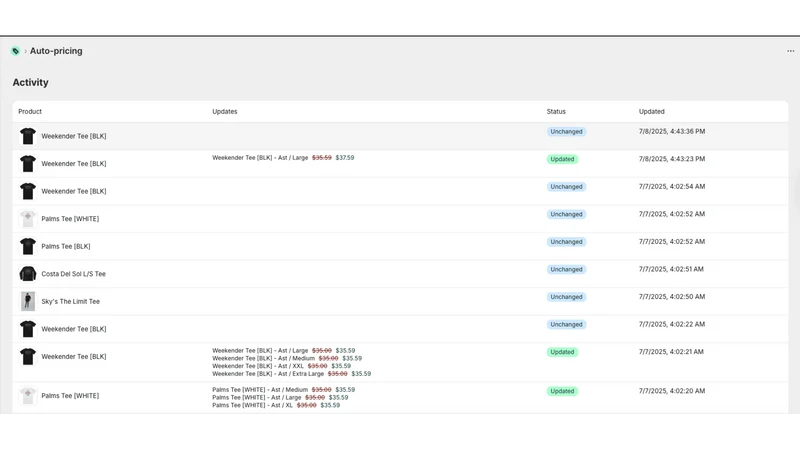Viewport: 800px width, 450px height.
Task: Open the Palms Tee [BLK] thumbnail
Action: pos(28,246)
